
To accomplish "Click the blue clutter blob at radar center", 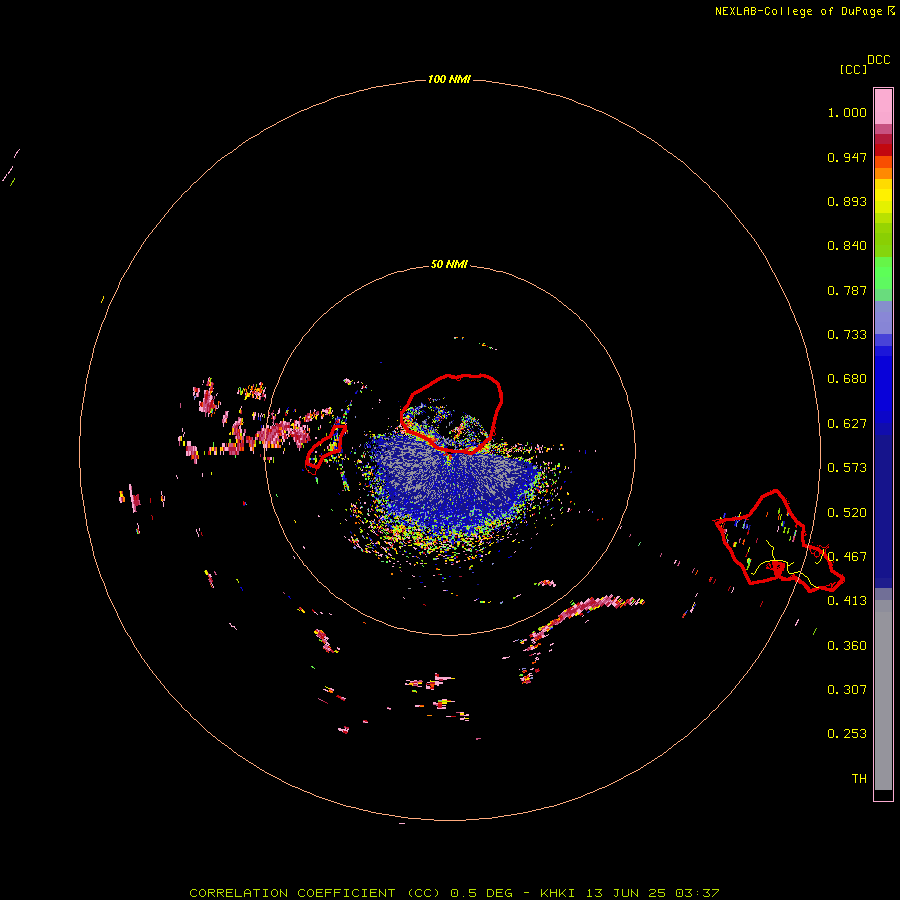I will coord(453,488).
